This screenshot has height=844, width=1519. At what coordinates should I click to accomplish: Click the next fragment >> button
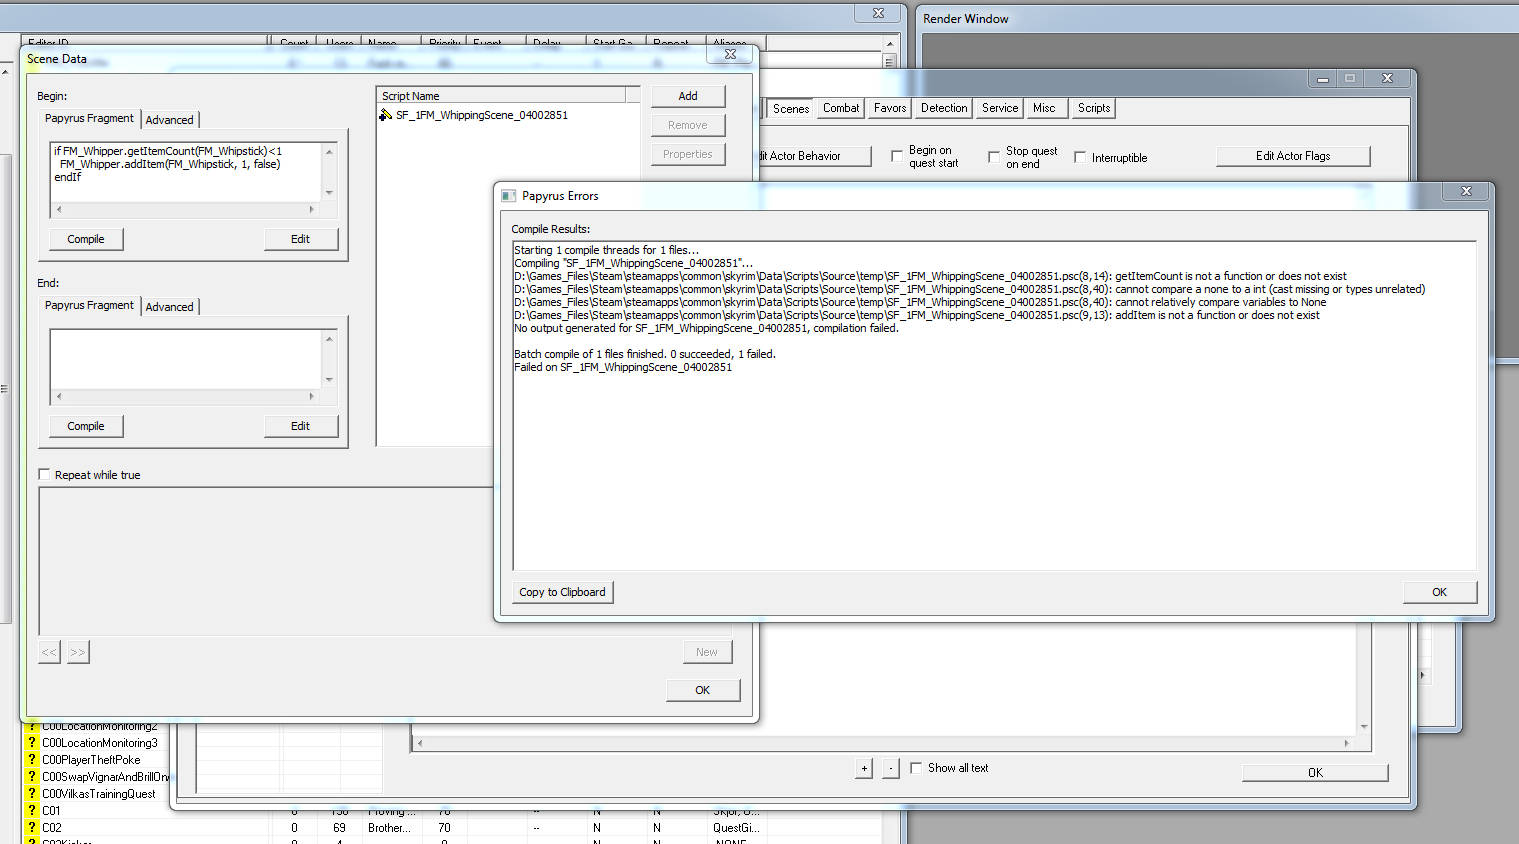point(78,652)
